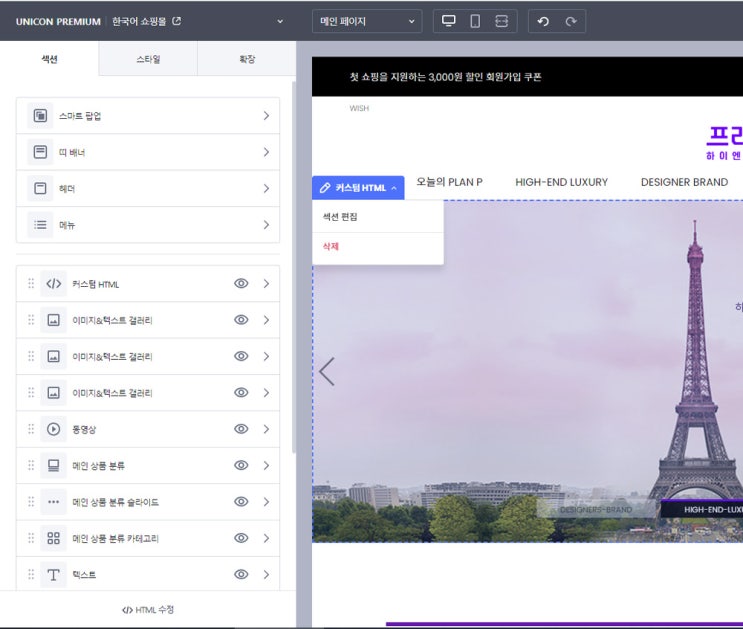
Task: Click the drag handle of 동영상 row
Action: (x=31, y=429)
